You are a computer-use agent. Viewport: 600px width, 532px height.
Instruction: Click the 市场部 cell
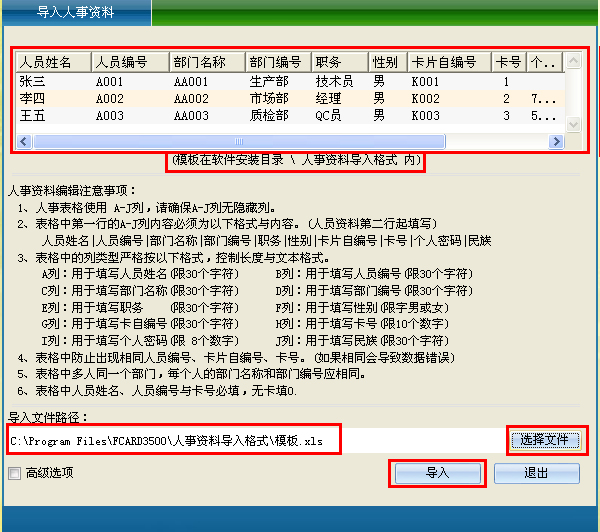(x=269, y=99)
